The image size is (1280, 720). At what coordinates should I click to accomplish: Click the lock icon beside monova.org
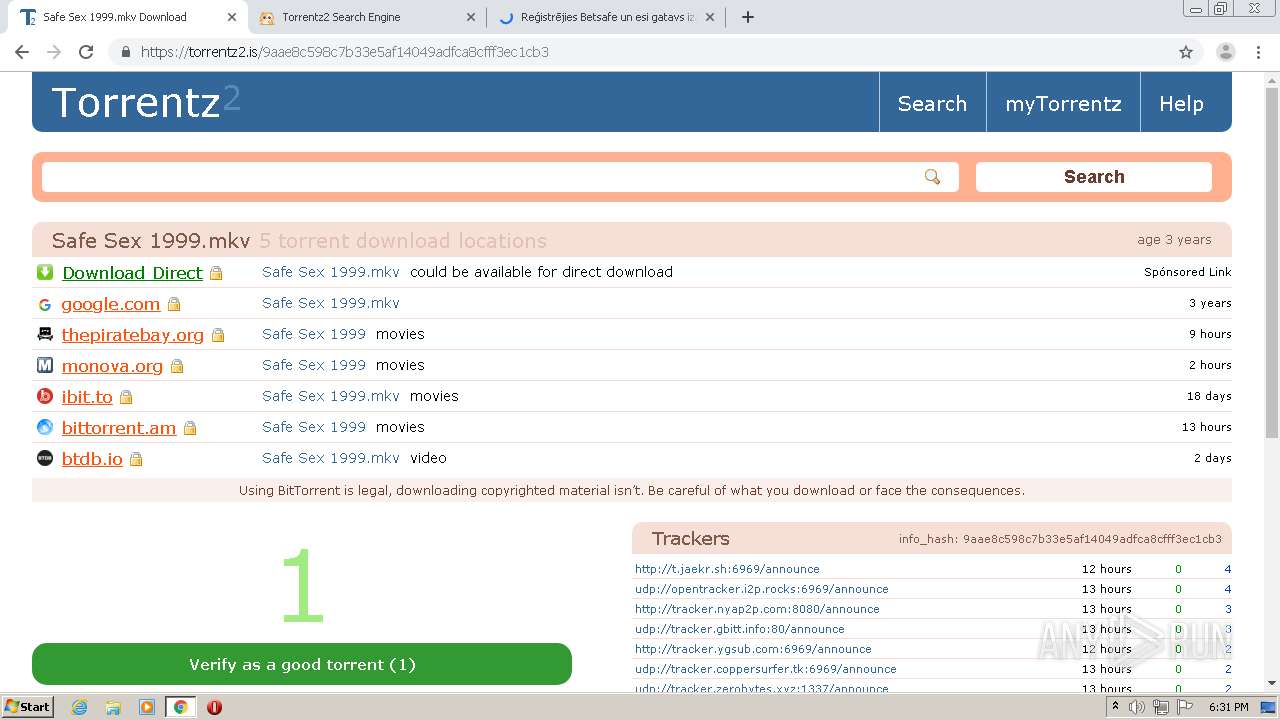tap(177, 367)
